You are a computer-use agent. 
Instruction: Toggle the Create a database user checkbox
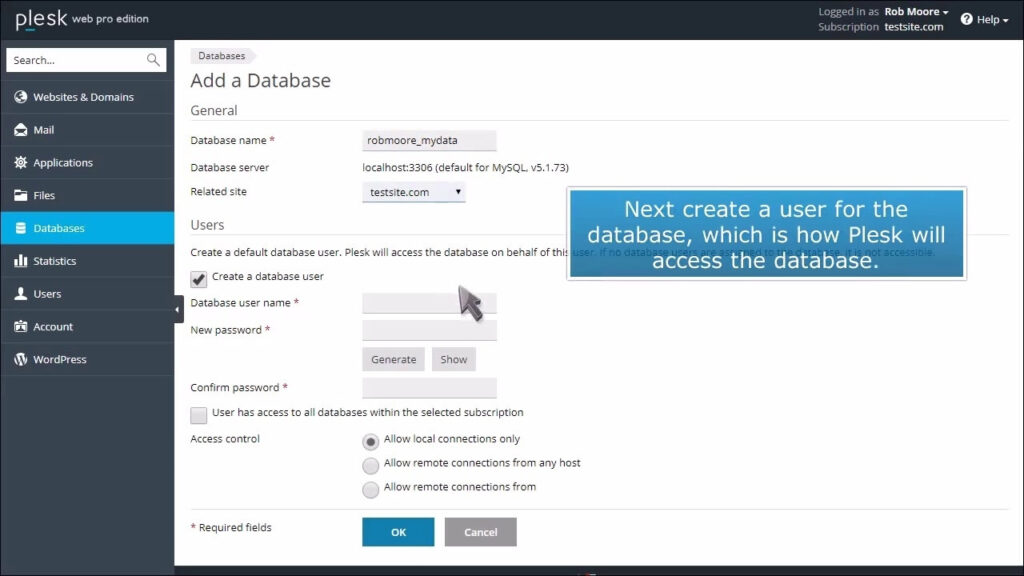coord(198,279)
